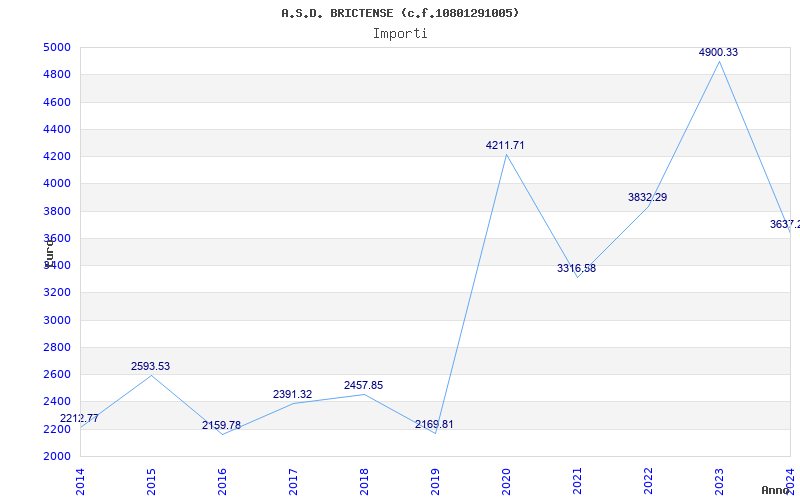Click y-axis tick 2400
Screen dimensions: 800x500
tap(56, 402)
